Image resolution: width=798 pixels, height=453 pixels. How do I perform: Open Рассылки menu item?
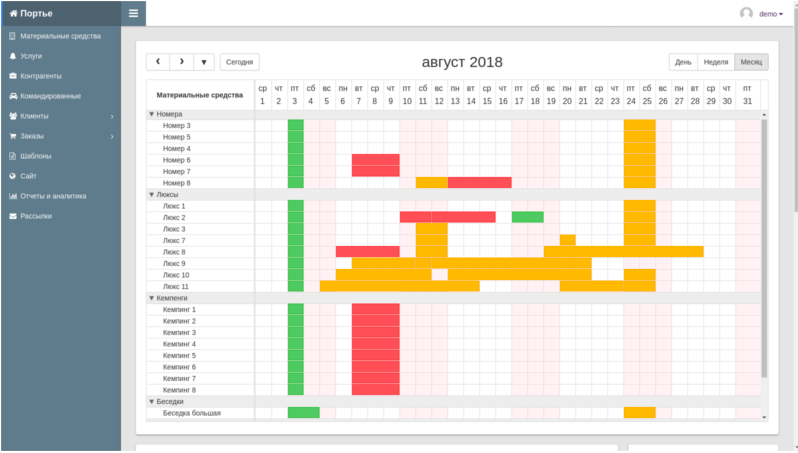click(61, 216)
